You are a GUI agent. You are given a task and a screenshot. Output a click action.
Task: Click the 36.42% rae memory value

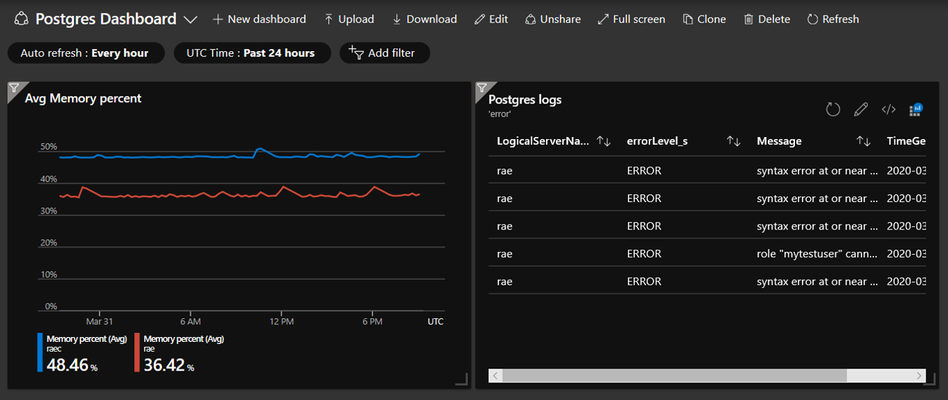click(169, 366)
